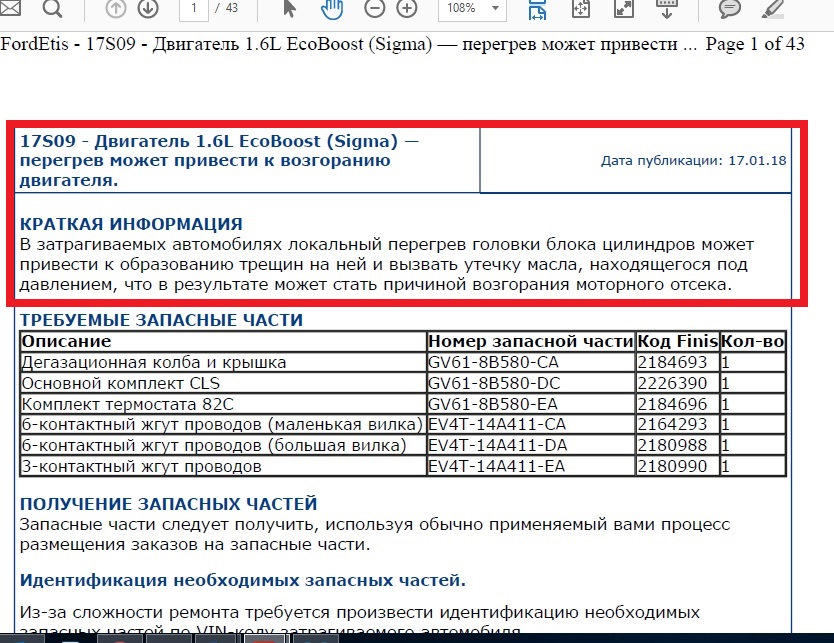This screenshot has height=643, width=834.
Task: Open the 108% zoom dropdown
Action: (x=472, y=9)
